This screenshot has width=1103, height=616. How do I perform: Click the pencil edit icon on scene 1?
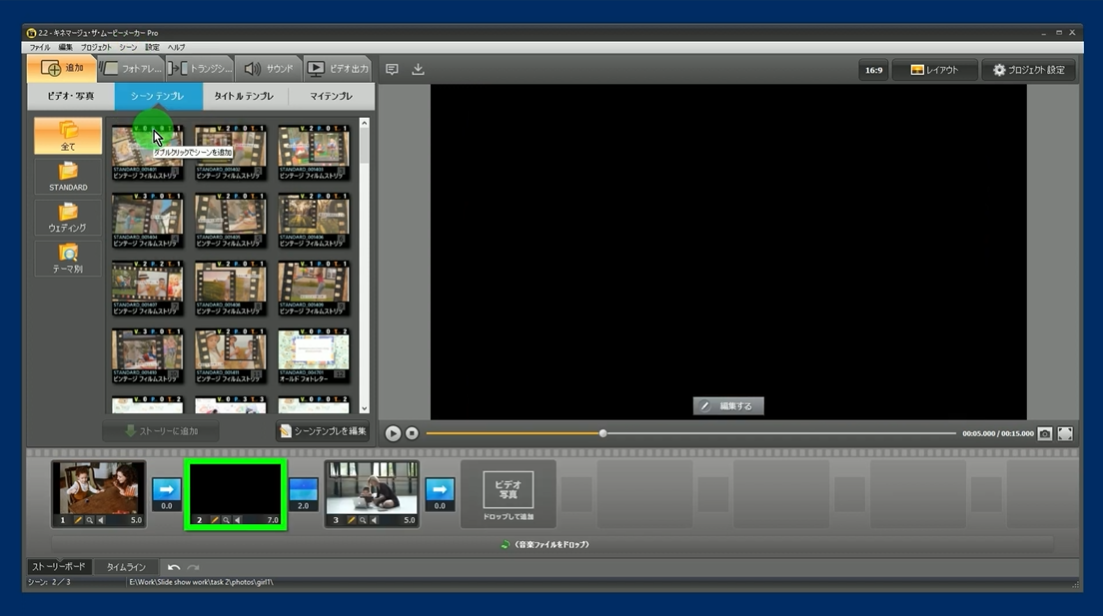(x=76, y=520)
